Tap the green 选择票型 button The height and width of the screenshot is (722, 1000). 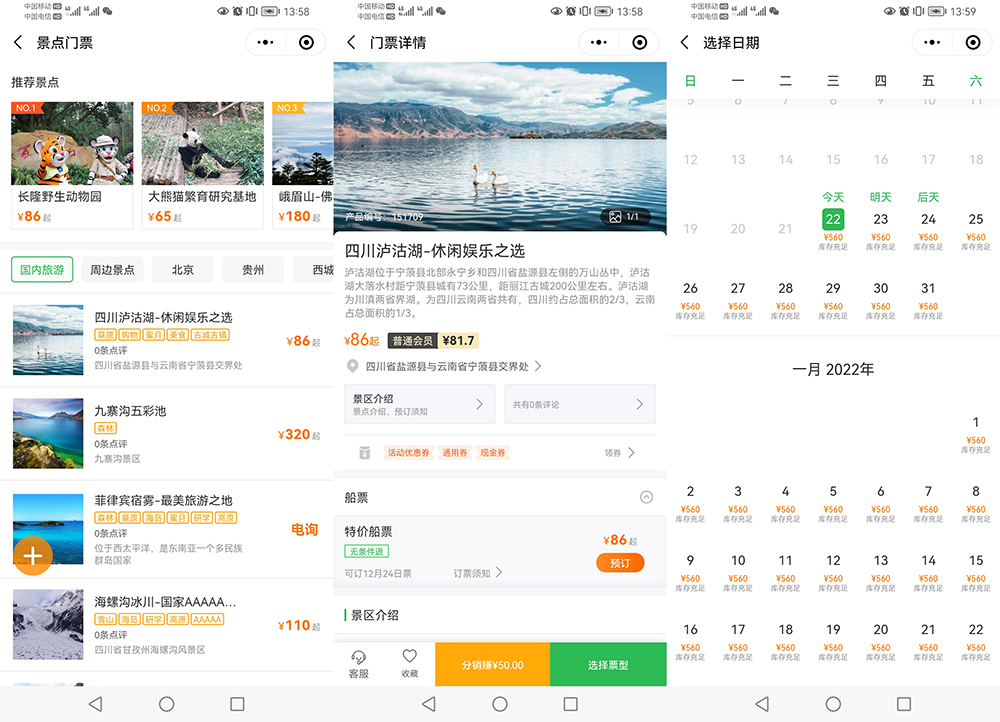pyautogui.click(x=607, y=664)
